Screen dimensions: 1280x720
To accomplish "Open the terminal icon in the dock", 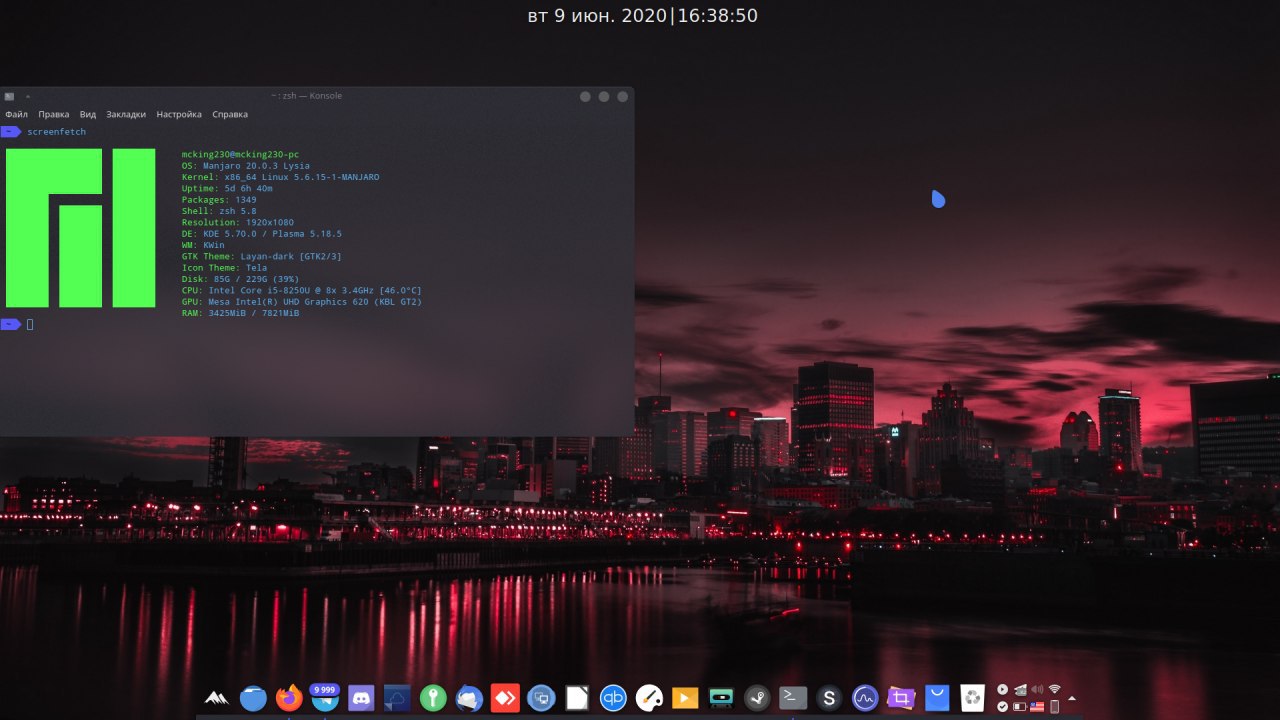I will pos(793,697).
